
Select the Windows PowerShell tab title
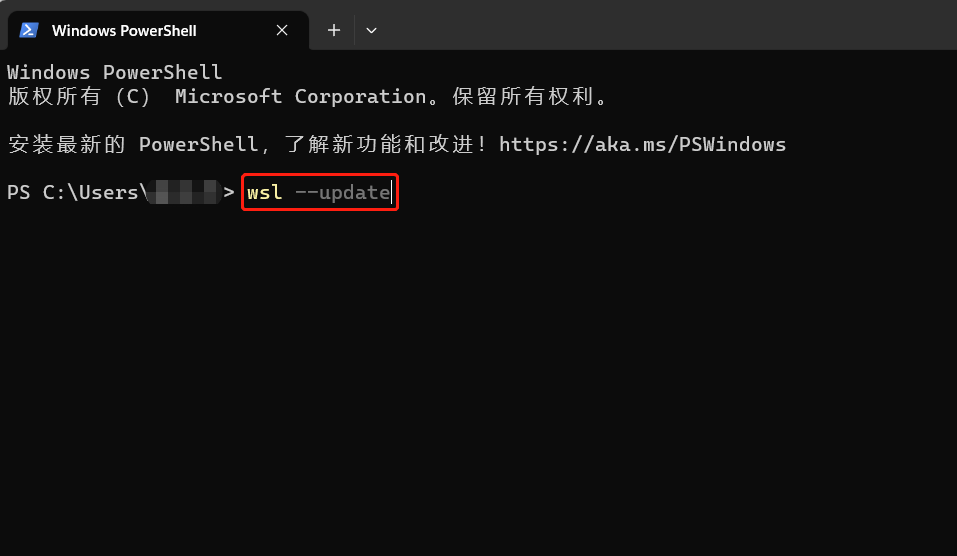(x=124, y=31)
